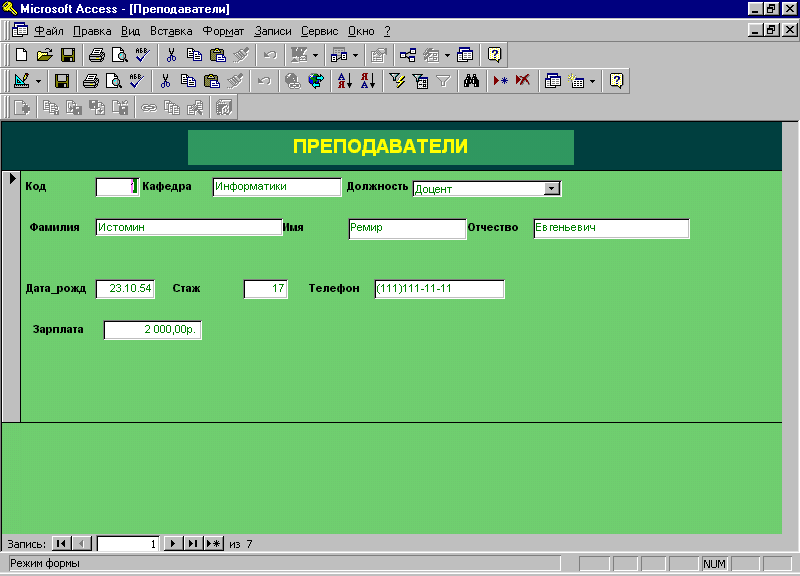Image resolution: width=800 pixels, height=576 pixels.
Task: Click new record button in navigation bar
Action: (x=214, y=543)
